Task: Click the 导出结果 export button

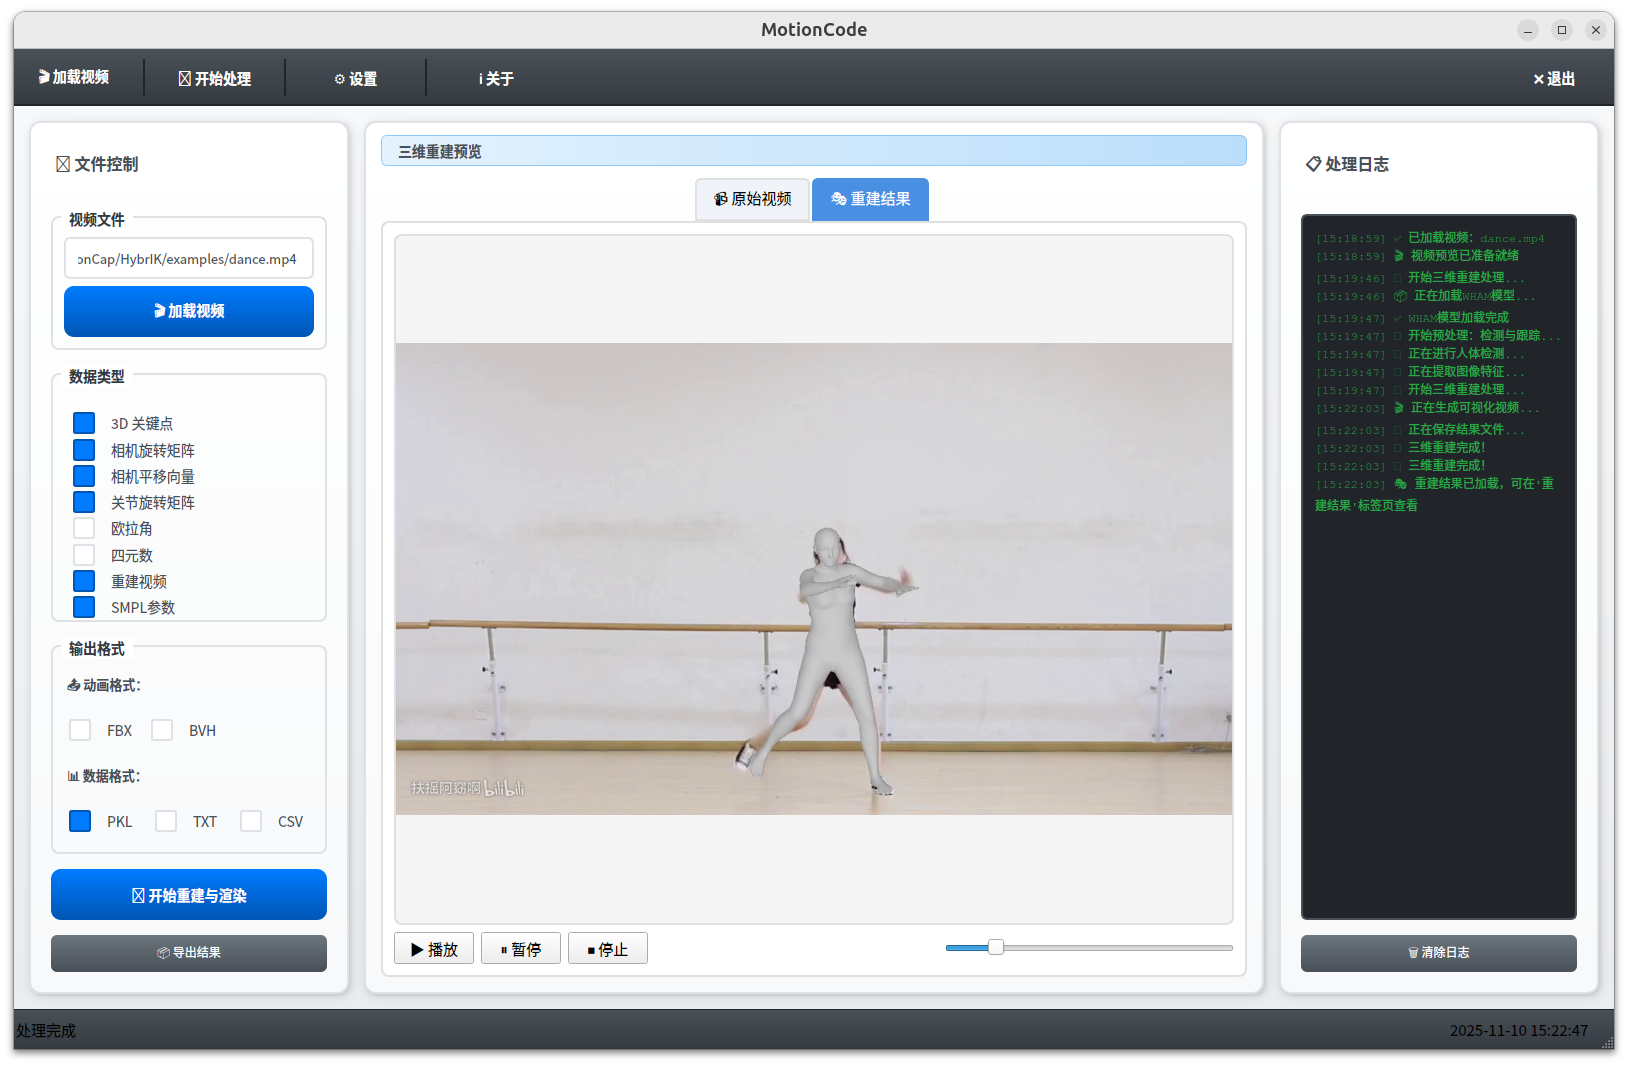Action: (189, 953)
